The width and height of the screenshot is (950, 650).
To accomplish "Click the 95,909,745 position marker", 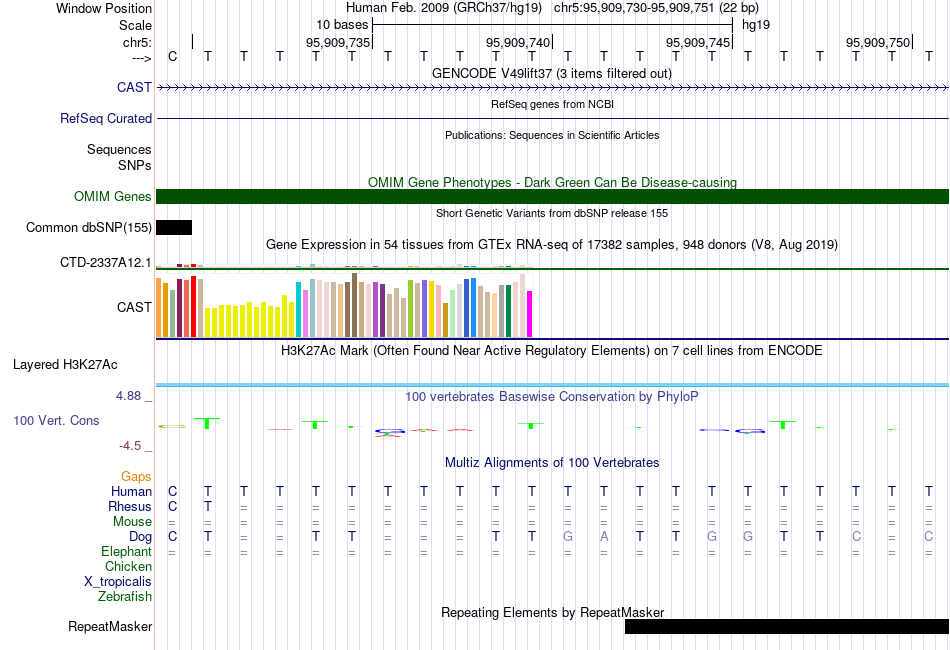I will pos(697,42).
